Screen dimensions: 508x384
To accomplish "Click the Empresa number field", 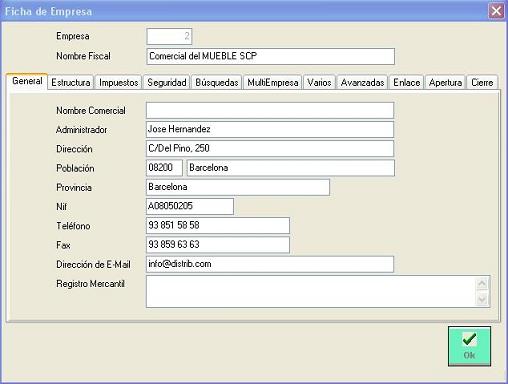I will point(169,36).
